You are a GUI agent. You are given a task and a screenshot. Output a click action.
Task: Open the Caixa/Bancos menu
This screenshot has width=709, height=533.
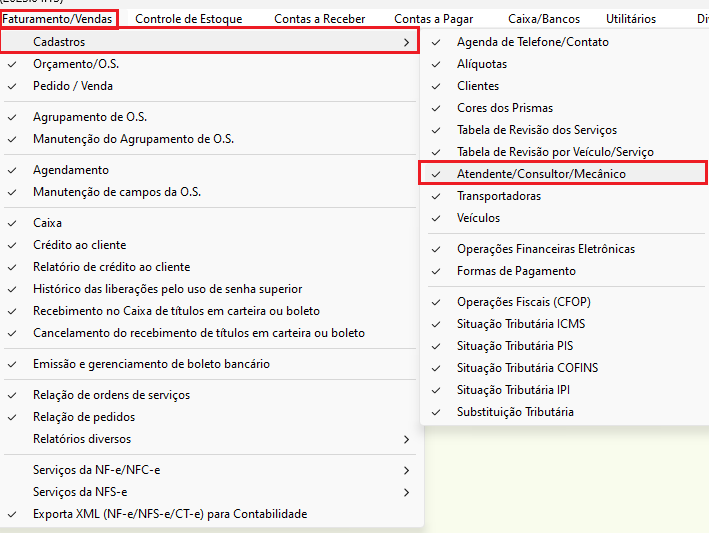(x=543, y=19)
